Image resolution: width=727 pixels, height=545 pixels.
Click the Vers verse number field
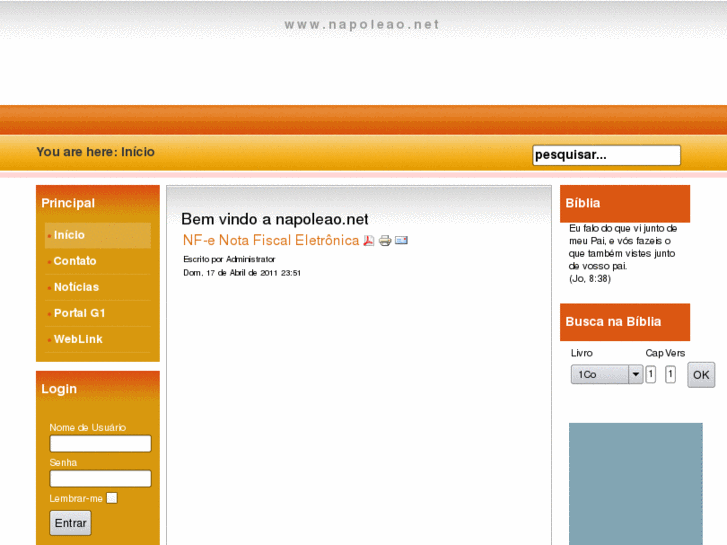tap(670, 374)
